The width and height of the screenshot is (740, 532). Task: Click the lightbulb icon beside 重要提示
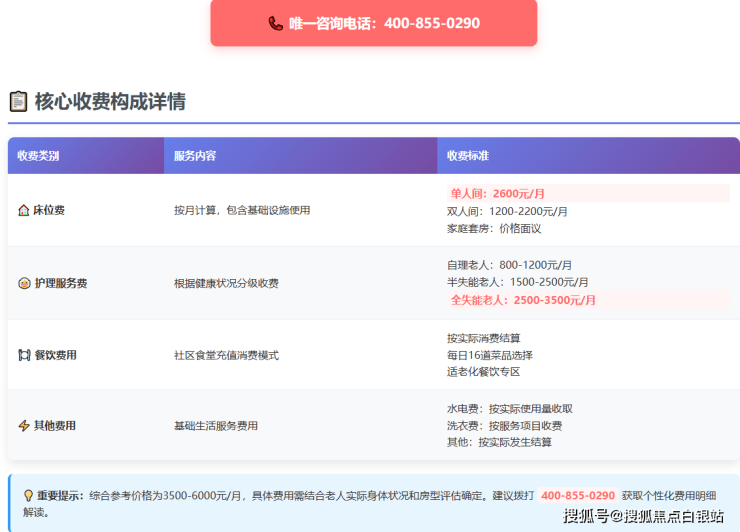click(28, 495)
